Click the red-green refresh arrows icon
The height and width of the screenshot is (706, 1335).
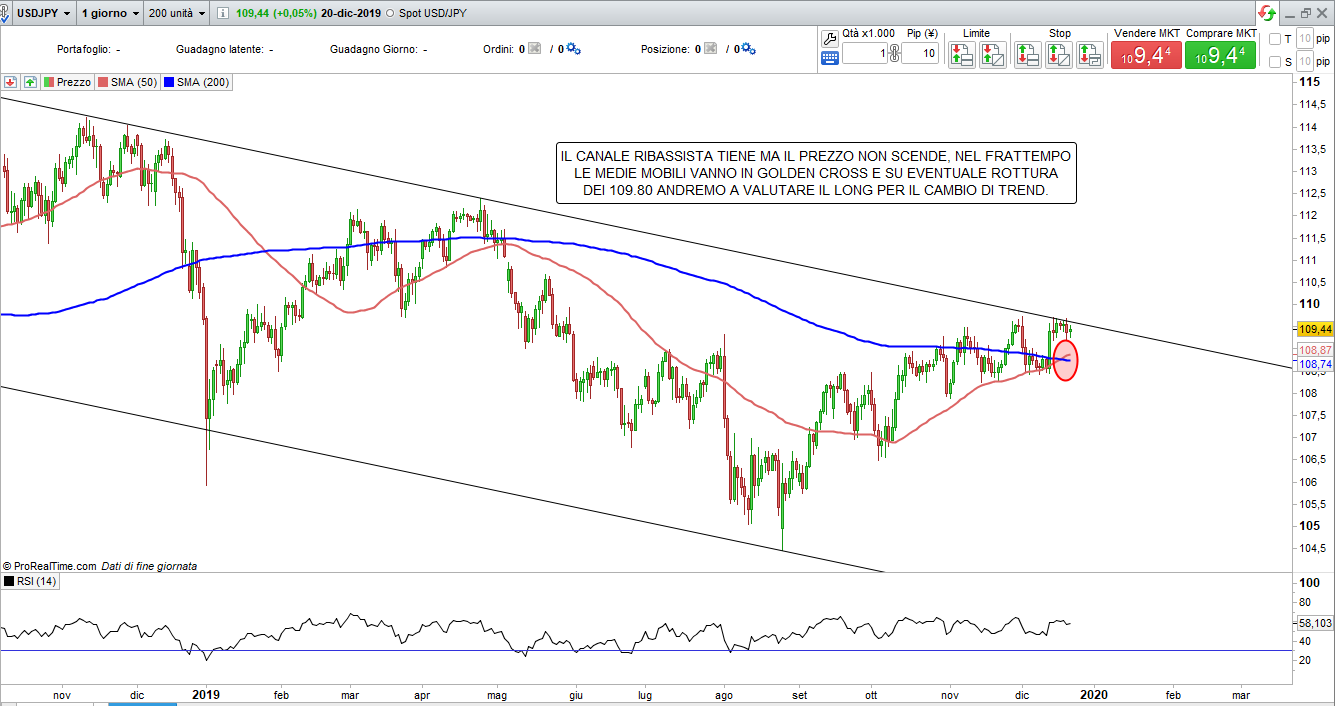tap(1267, 13)
